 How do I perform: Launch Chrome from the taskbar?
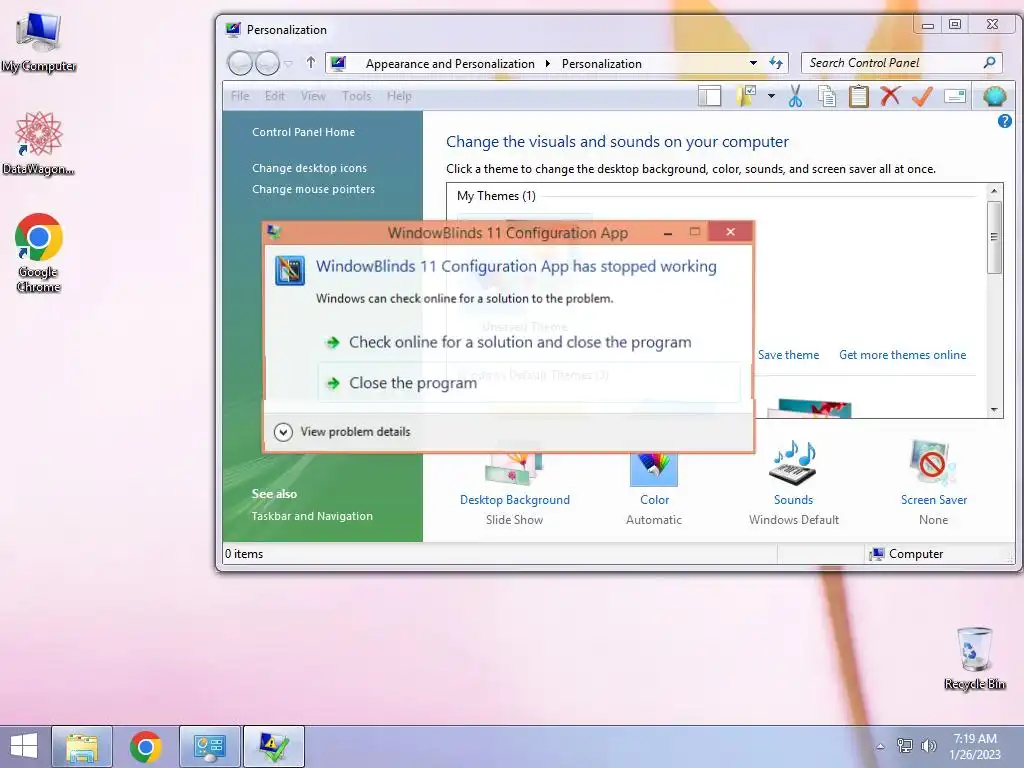(x=146, y=746)
